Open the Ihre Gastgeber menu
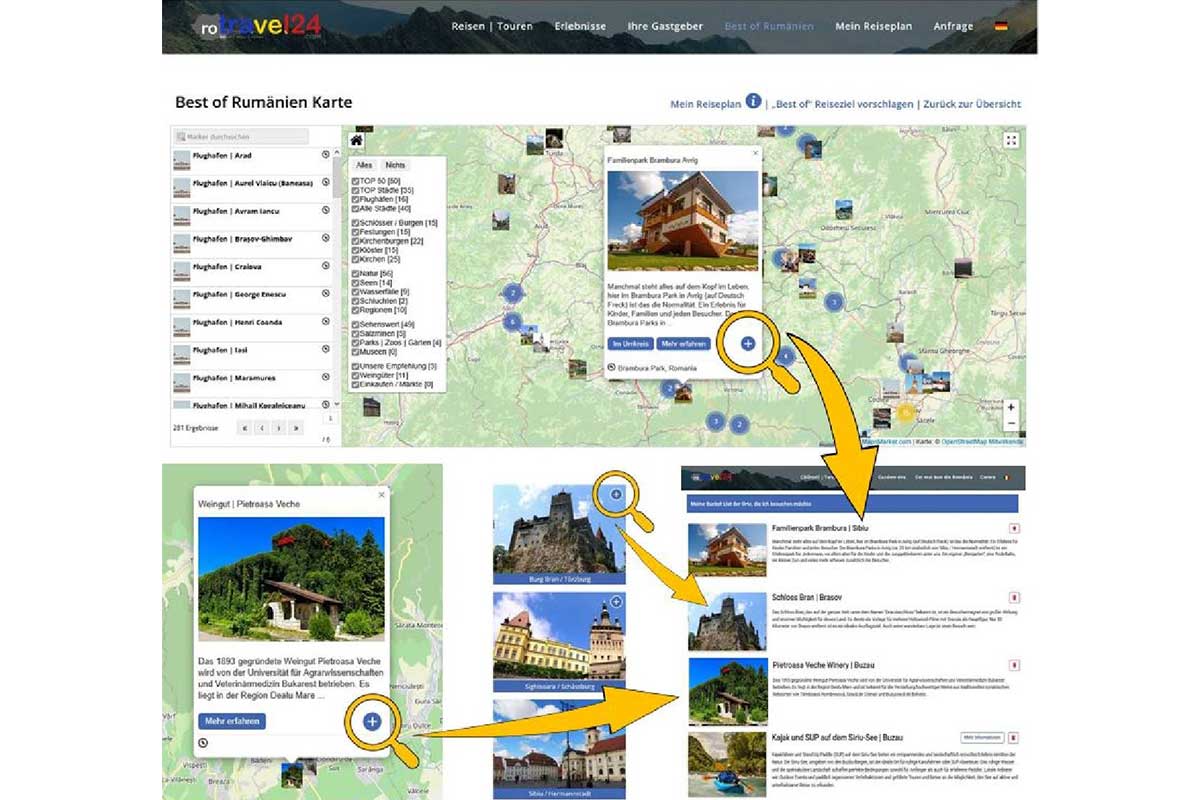The height and width of the screenshot is (800, 1200). (x=665, y=26)
